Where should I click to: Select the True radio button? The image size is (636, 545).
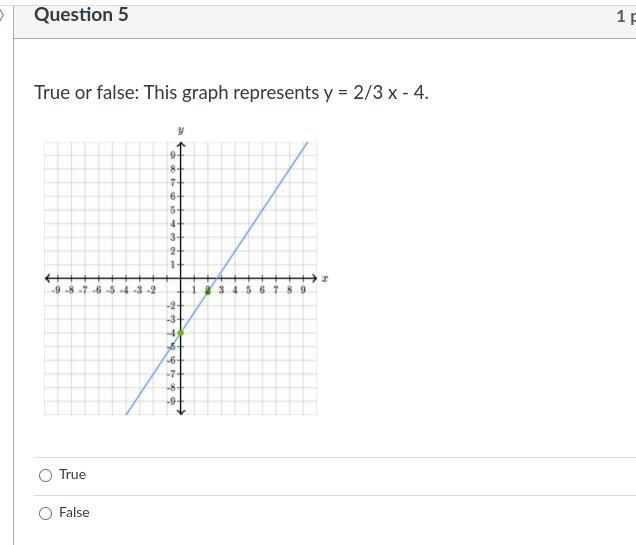(x=45, y=475)
